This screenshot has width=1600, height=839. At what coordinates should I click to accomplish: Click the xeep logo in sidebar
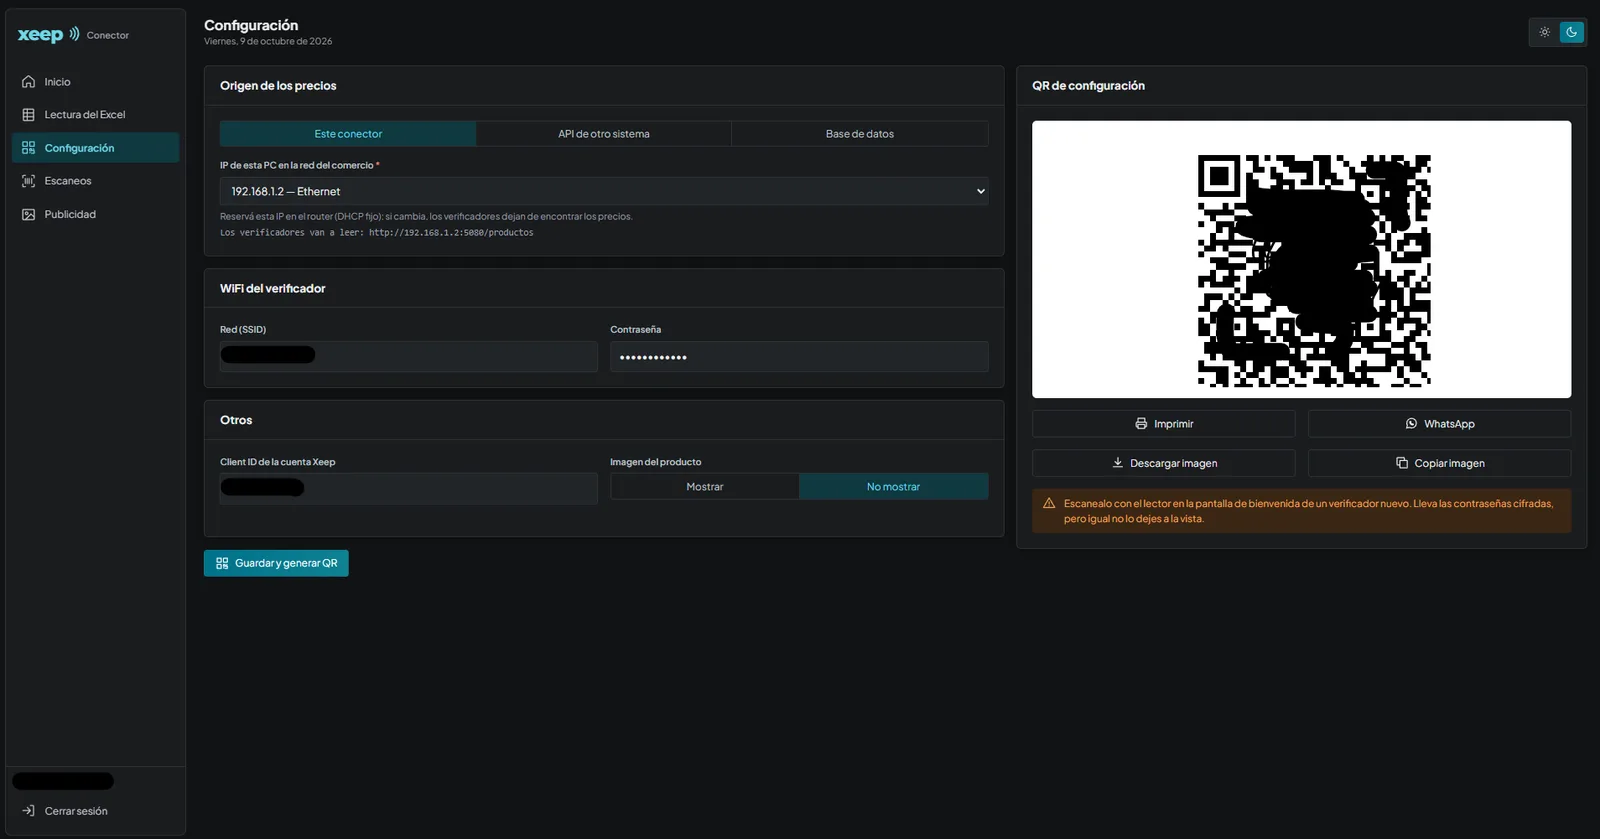(x=48, y=34)
